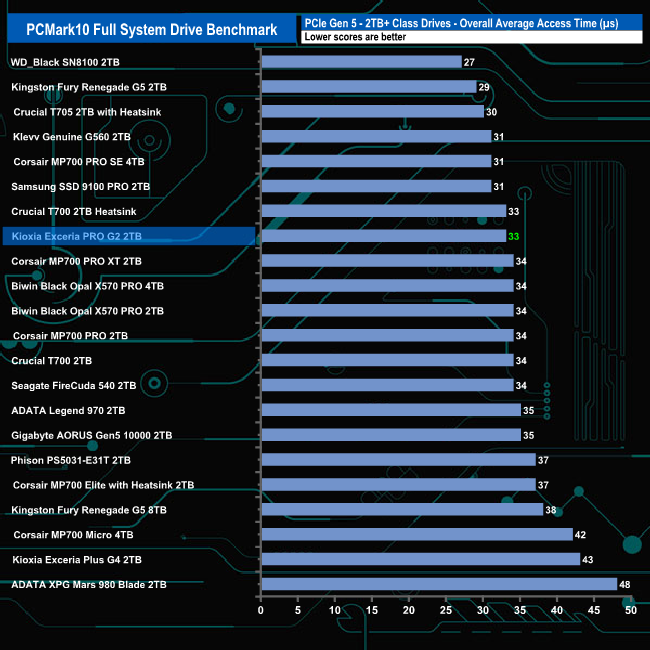Select the 'Corsair MP700 PRO XT 2TB' label
650x650 pixels.
[76, 261]
